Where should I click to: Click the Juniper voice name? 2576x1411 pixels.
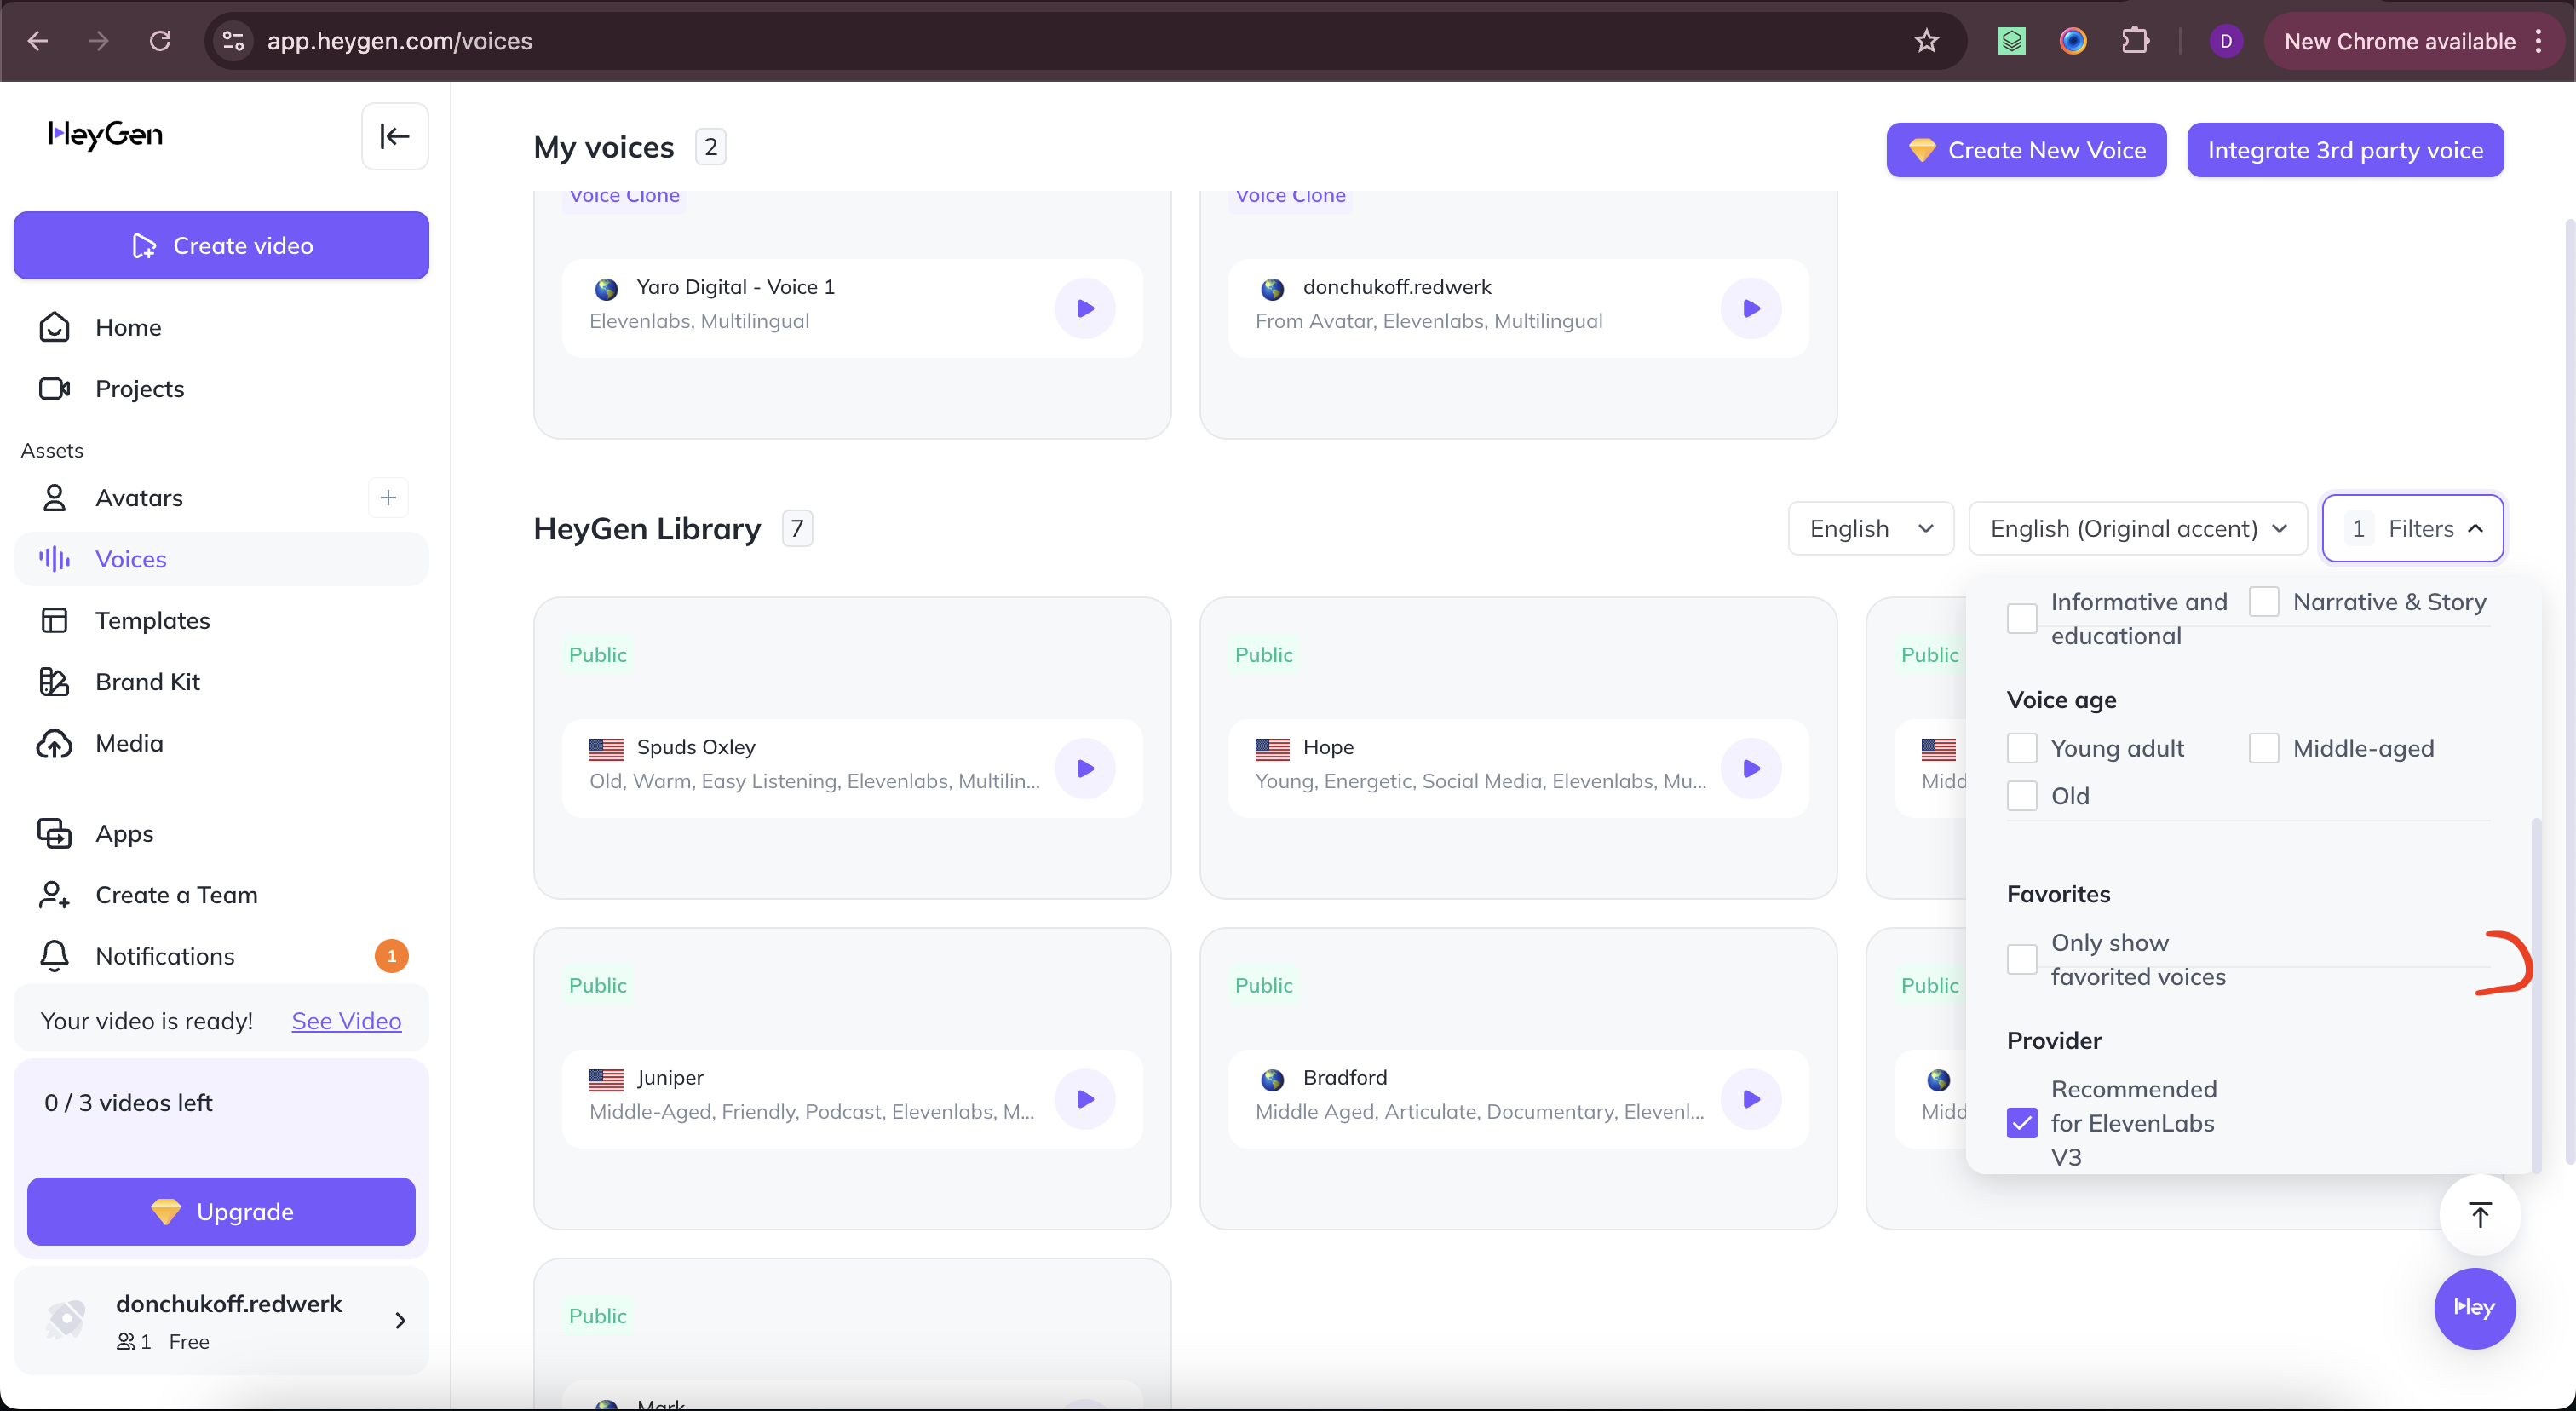pyautogui.click(x=670, y=1077)
